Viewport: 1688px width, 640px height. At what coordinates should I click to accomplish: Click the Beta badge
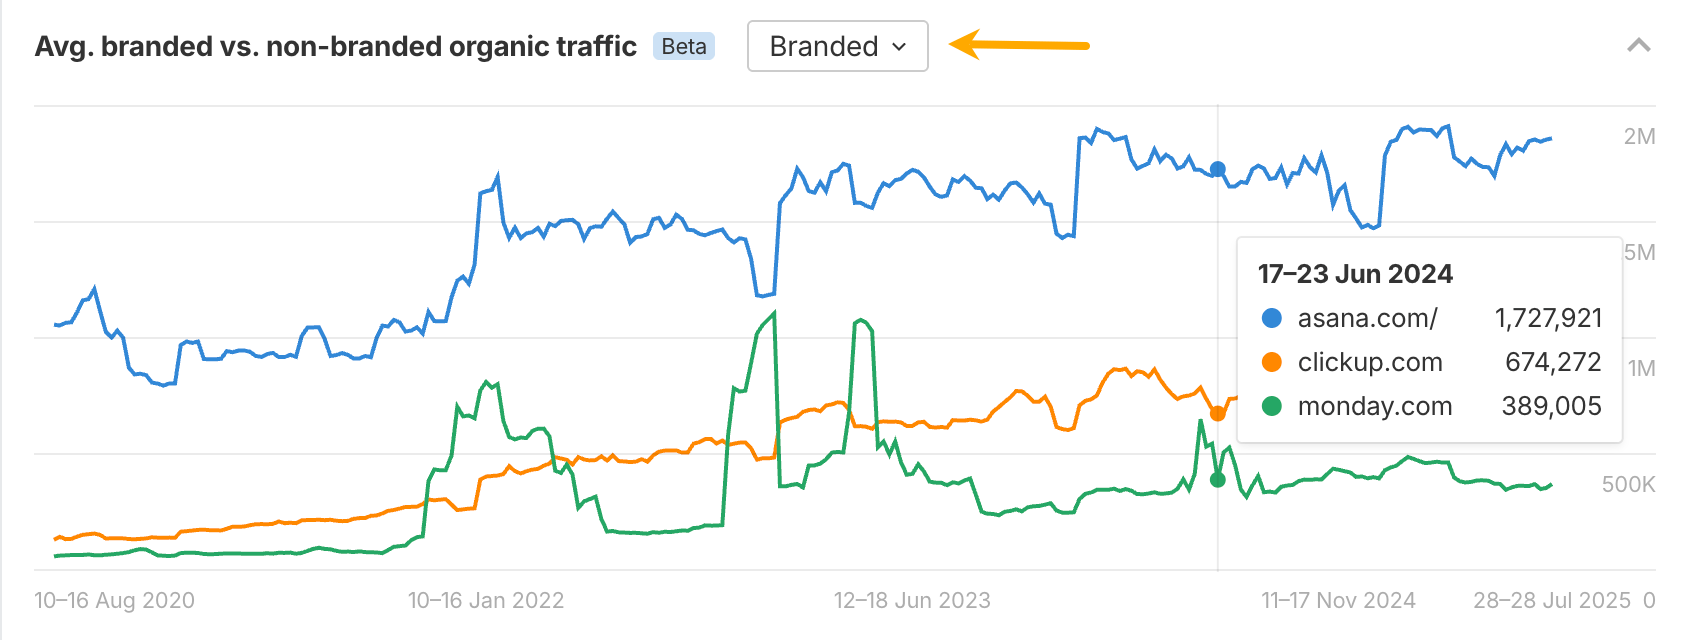684,46
